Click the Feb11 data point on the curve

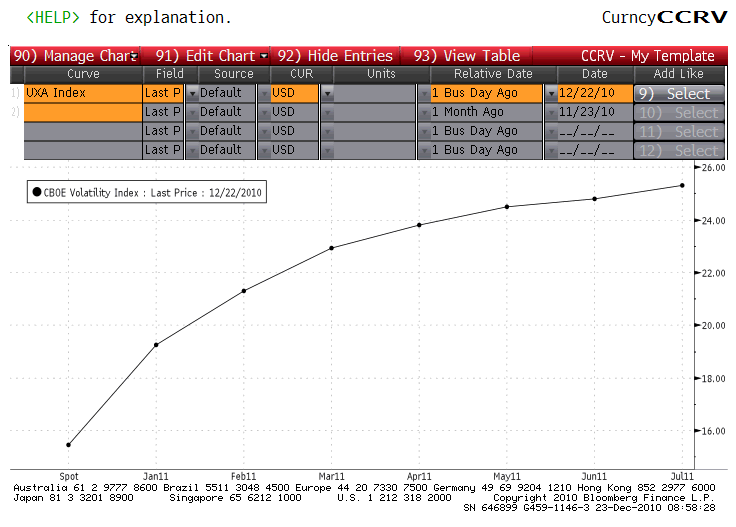244,291
